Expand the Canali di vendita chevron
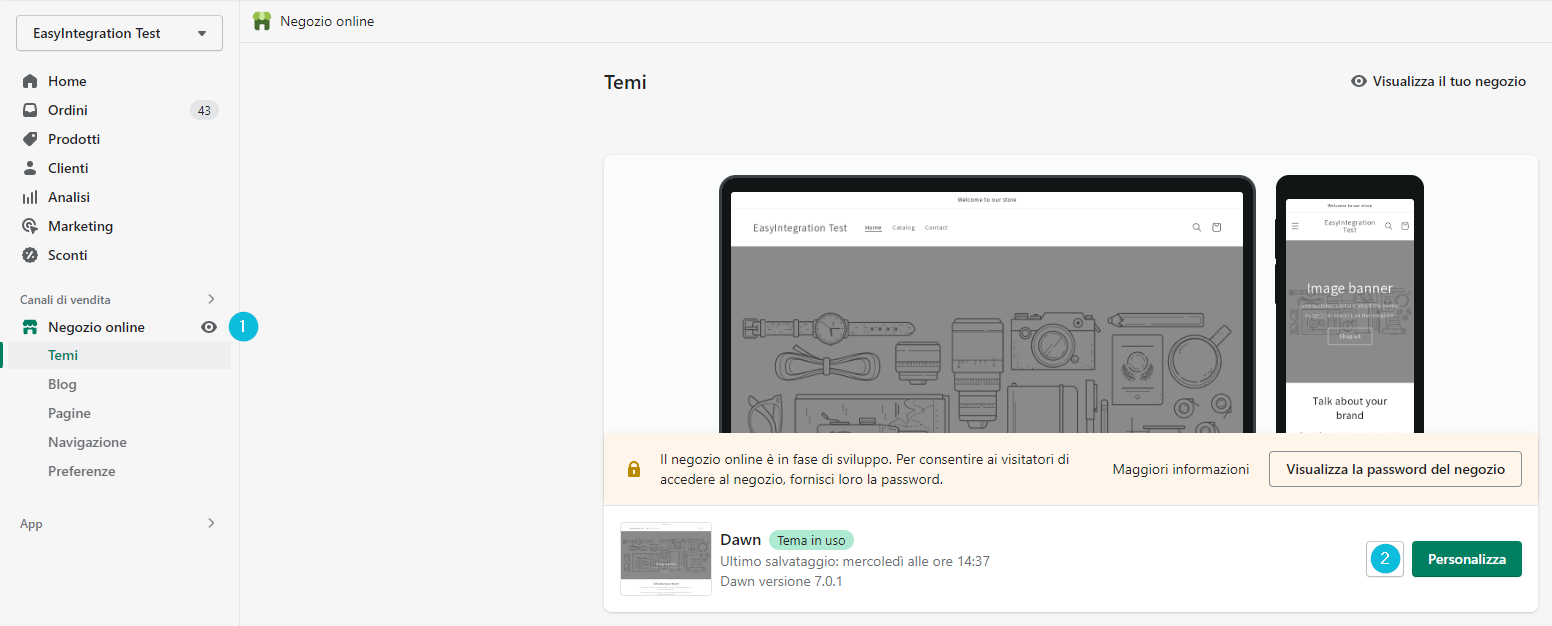 211,299
